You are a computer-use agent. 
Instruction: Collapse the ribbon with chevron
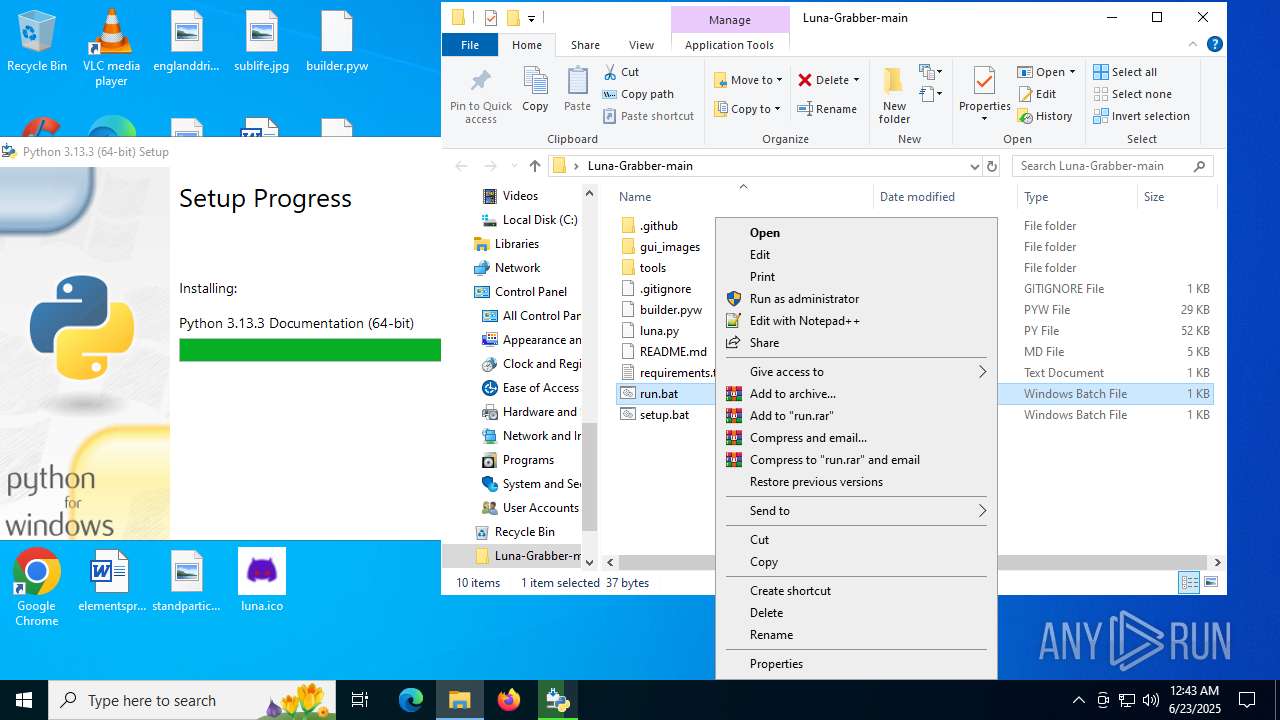[1193, 44]
